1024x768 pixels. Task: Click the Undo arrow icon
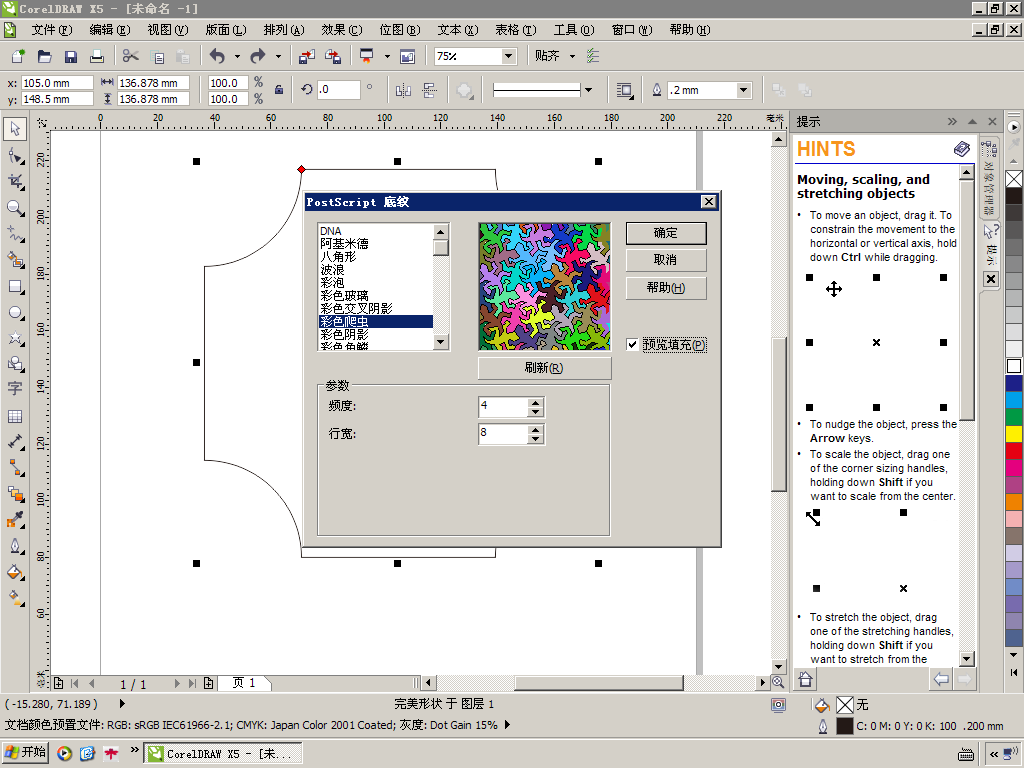coord(217,56)
